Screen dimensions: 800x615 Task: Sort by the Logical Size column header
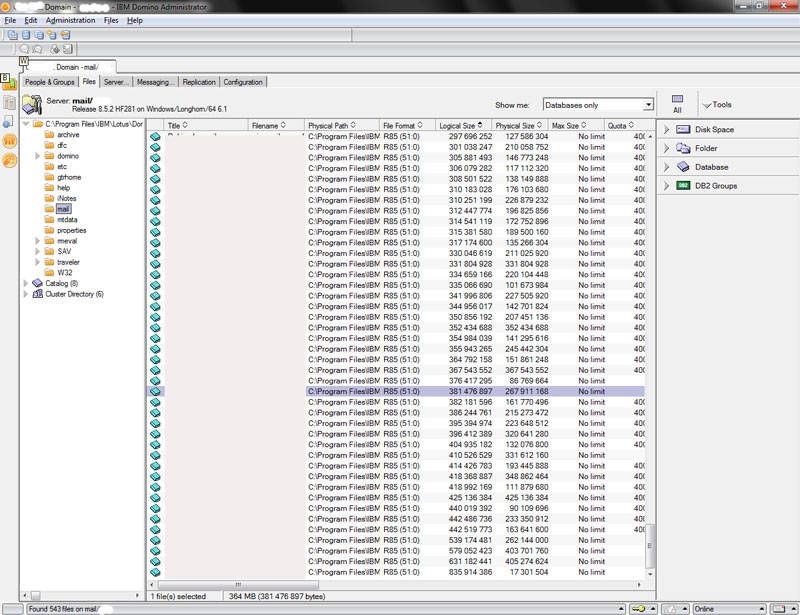point(463,126)
